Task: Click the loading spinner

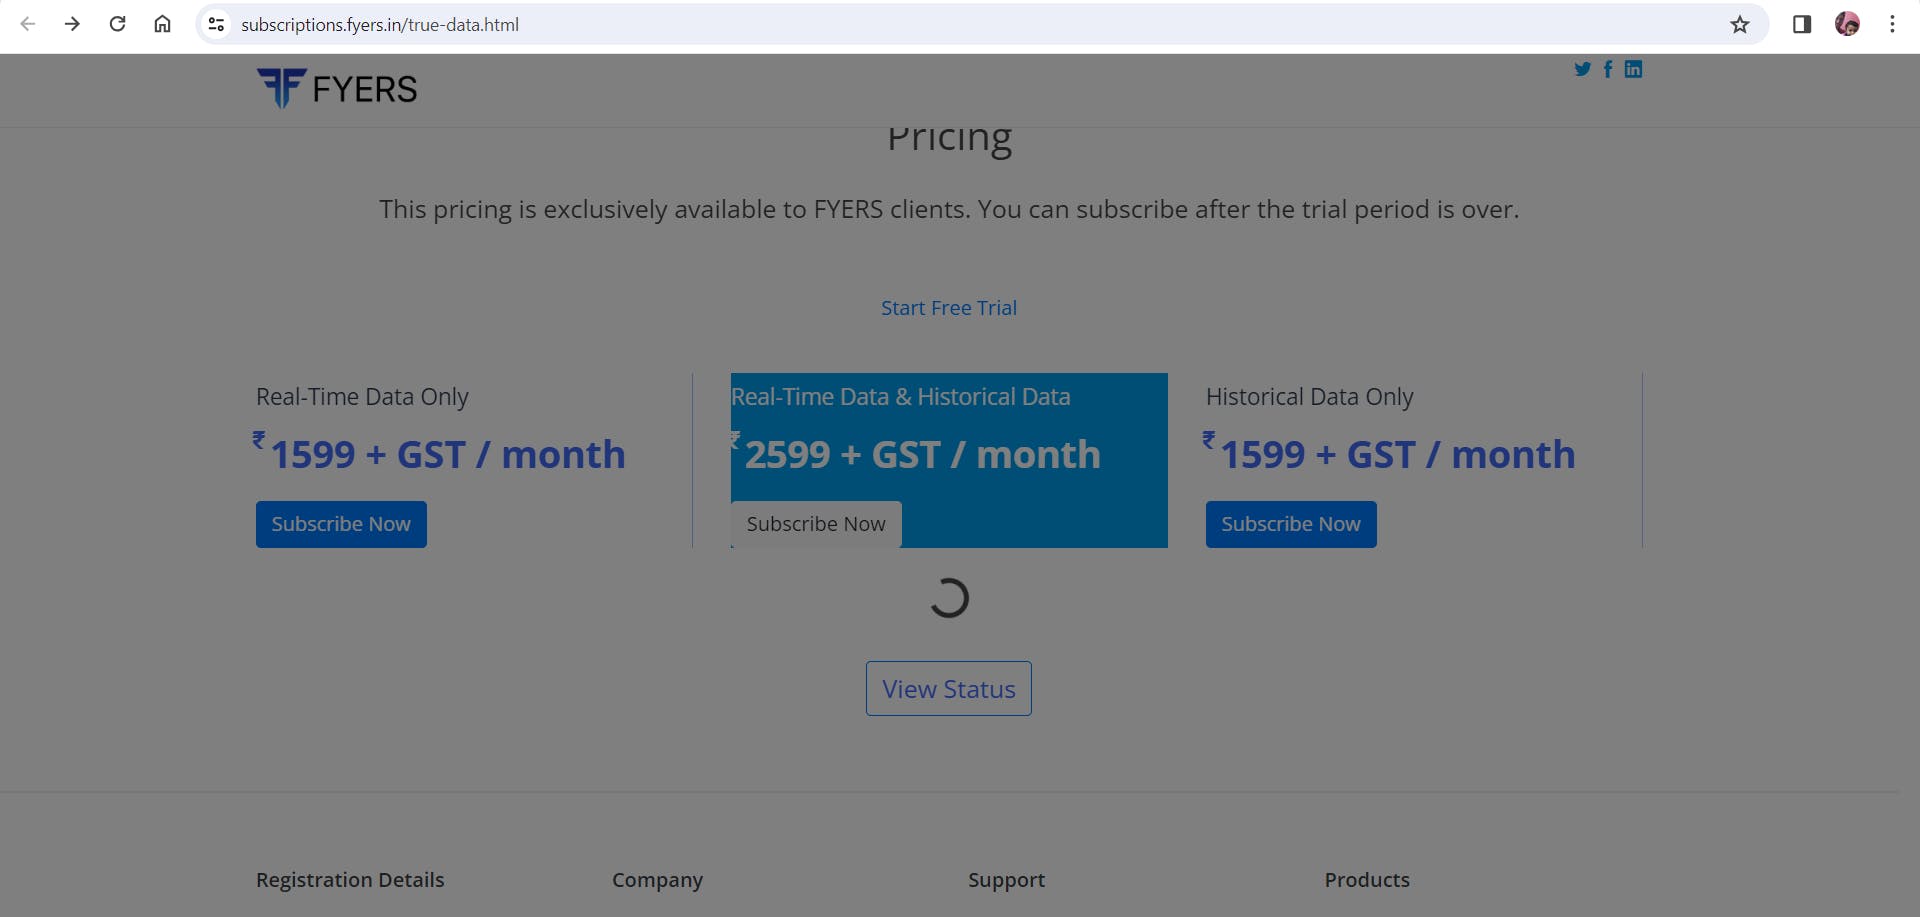Action: 949,598
